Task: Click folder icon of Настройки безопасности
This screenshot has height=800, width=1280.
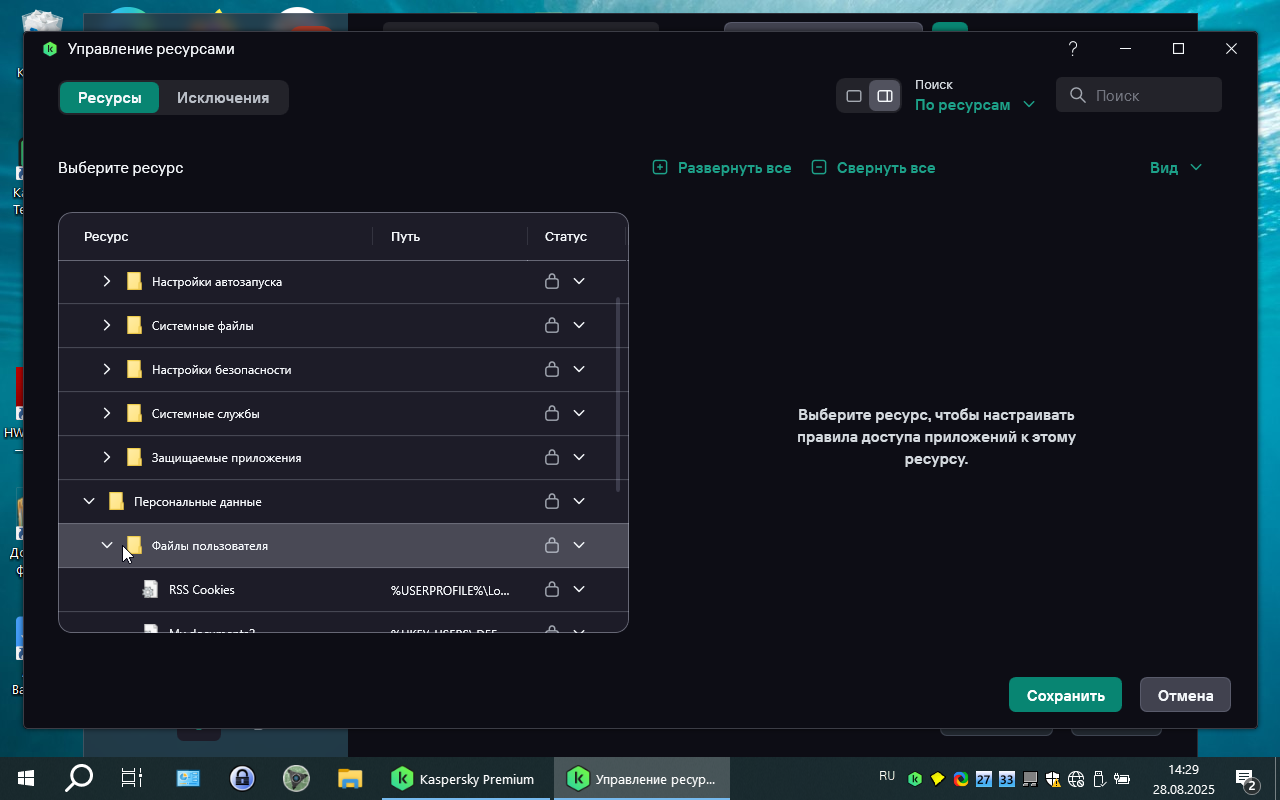Action: pos(134,370)
